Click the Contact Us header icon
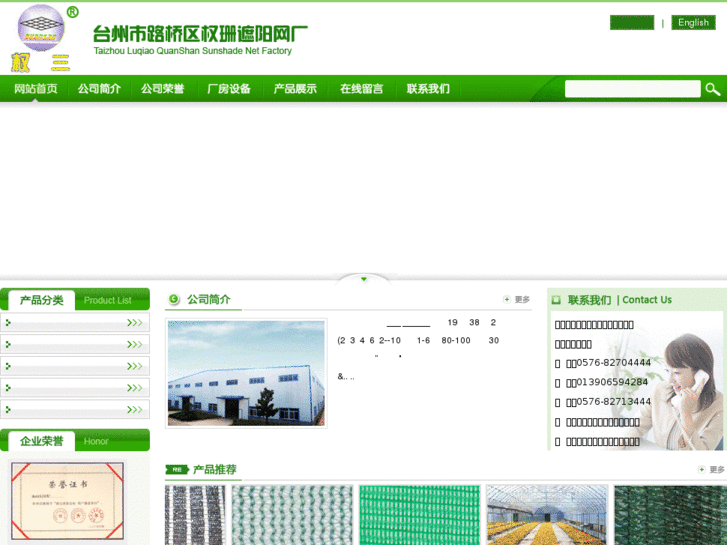This screenshot has height=545, width=727. coord(556,300)
